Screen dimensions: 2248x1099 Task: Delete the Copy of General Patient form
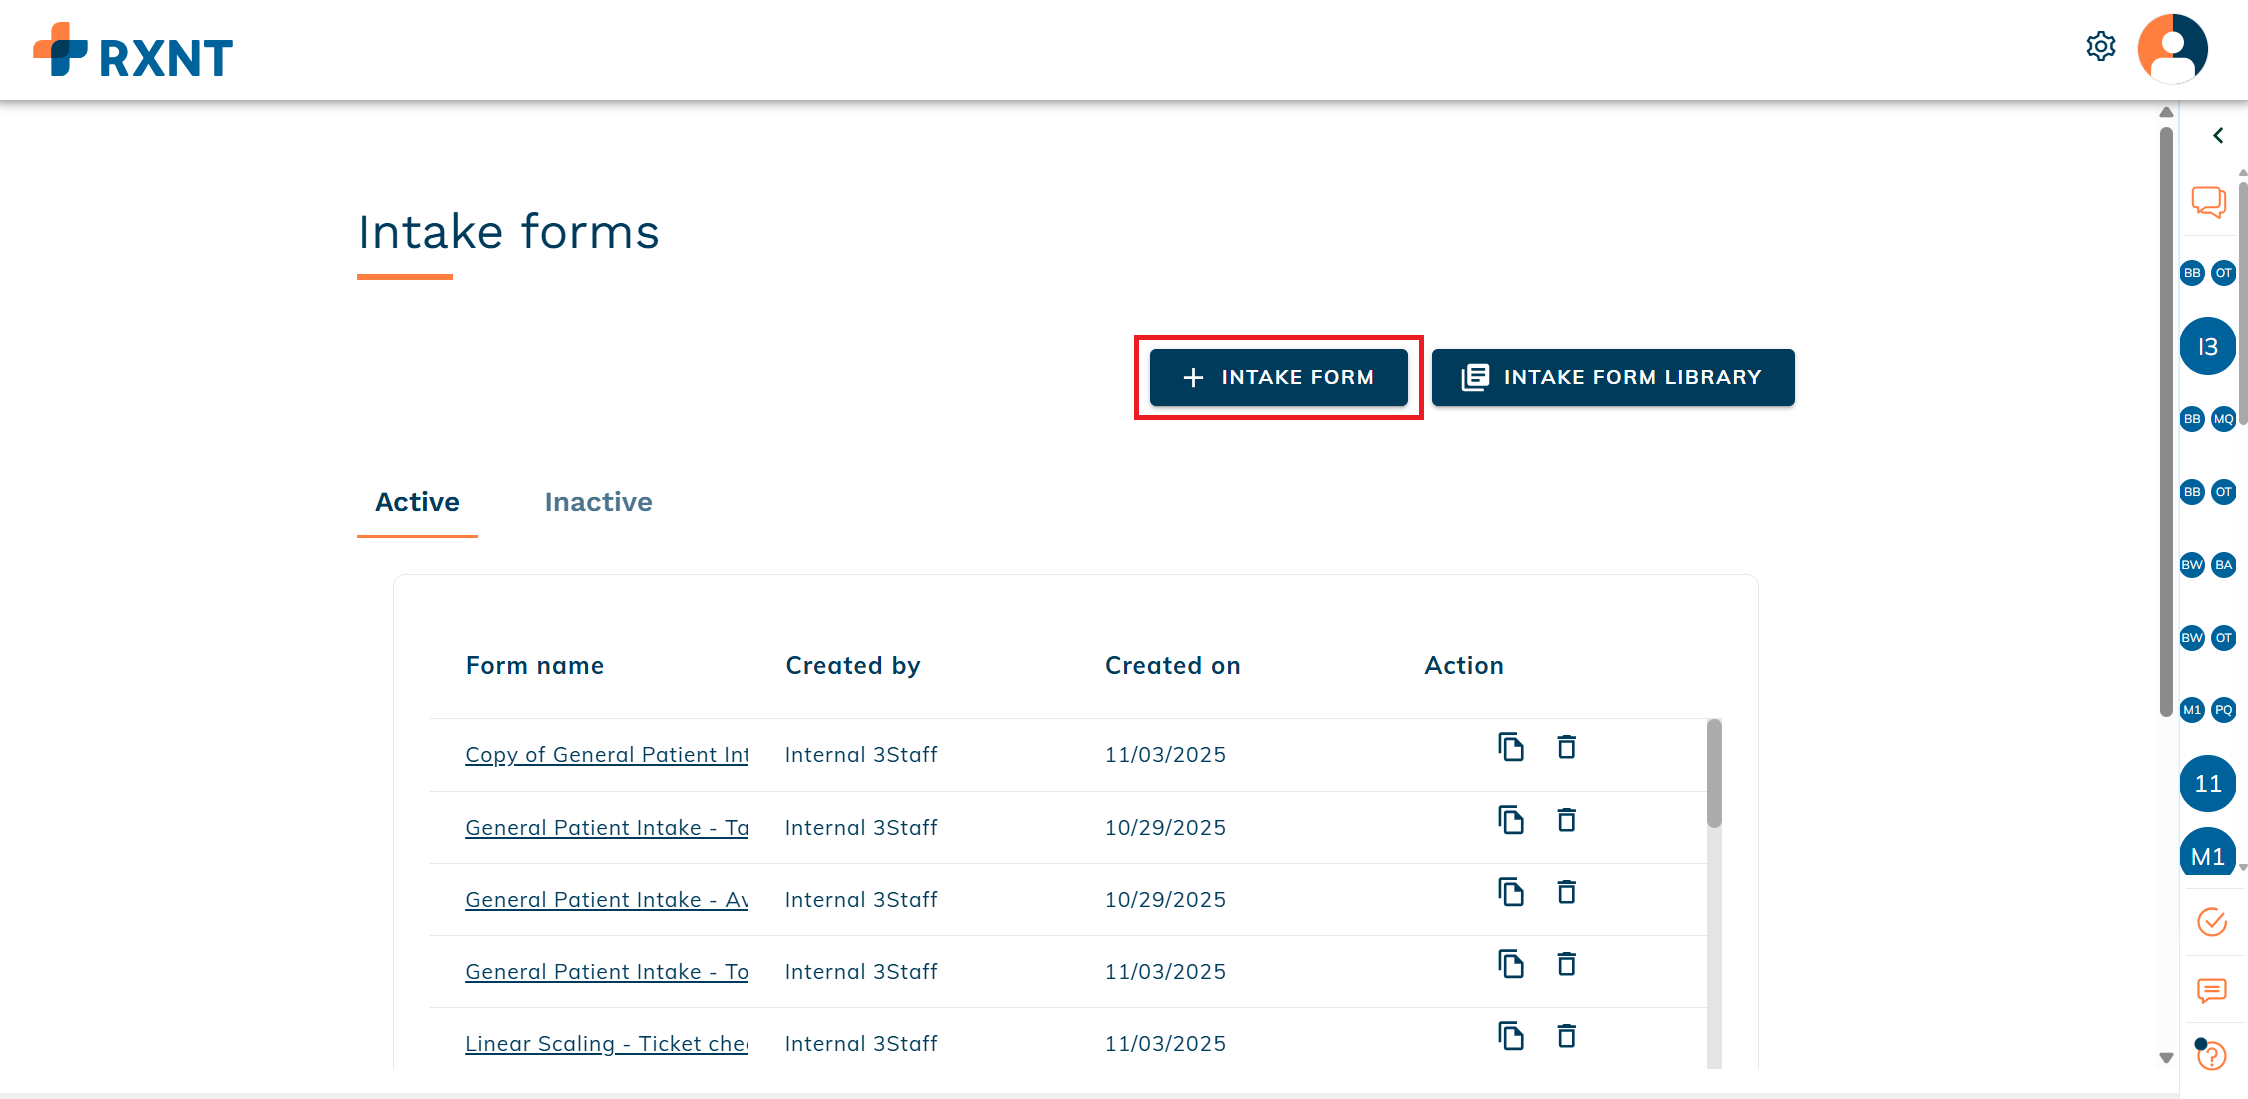click(1566, 747)
